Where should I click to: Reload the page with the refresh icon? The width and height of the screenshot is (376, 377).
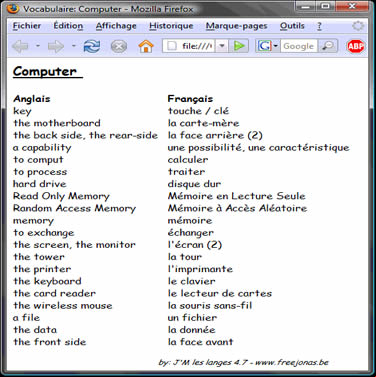click(92, 46)
